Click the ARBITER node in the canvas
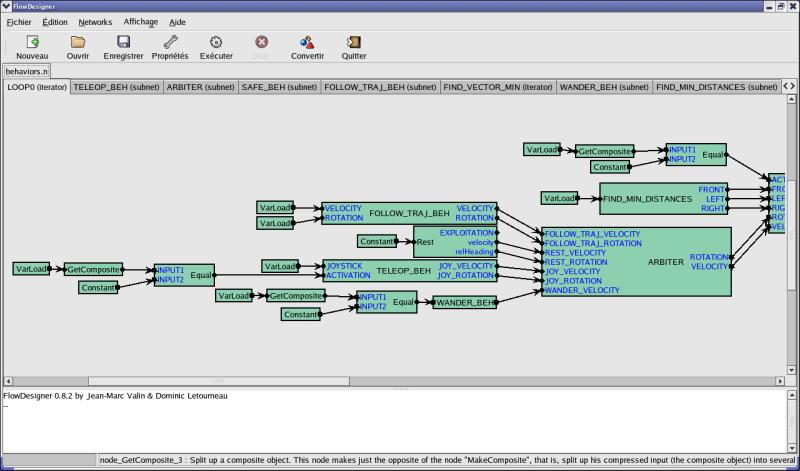Screen dimensions: 800x471 pyautogui.click(x=665, y=262)
